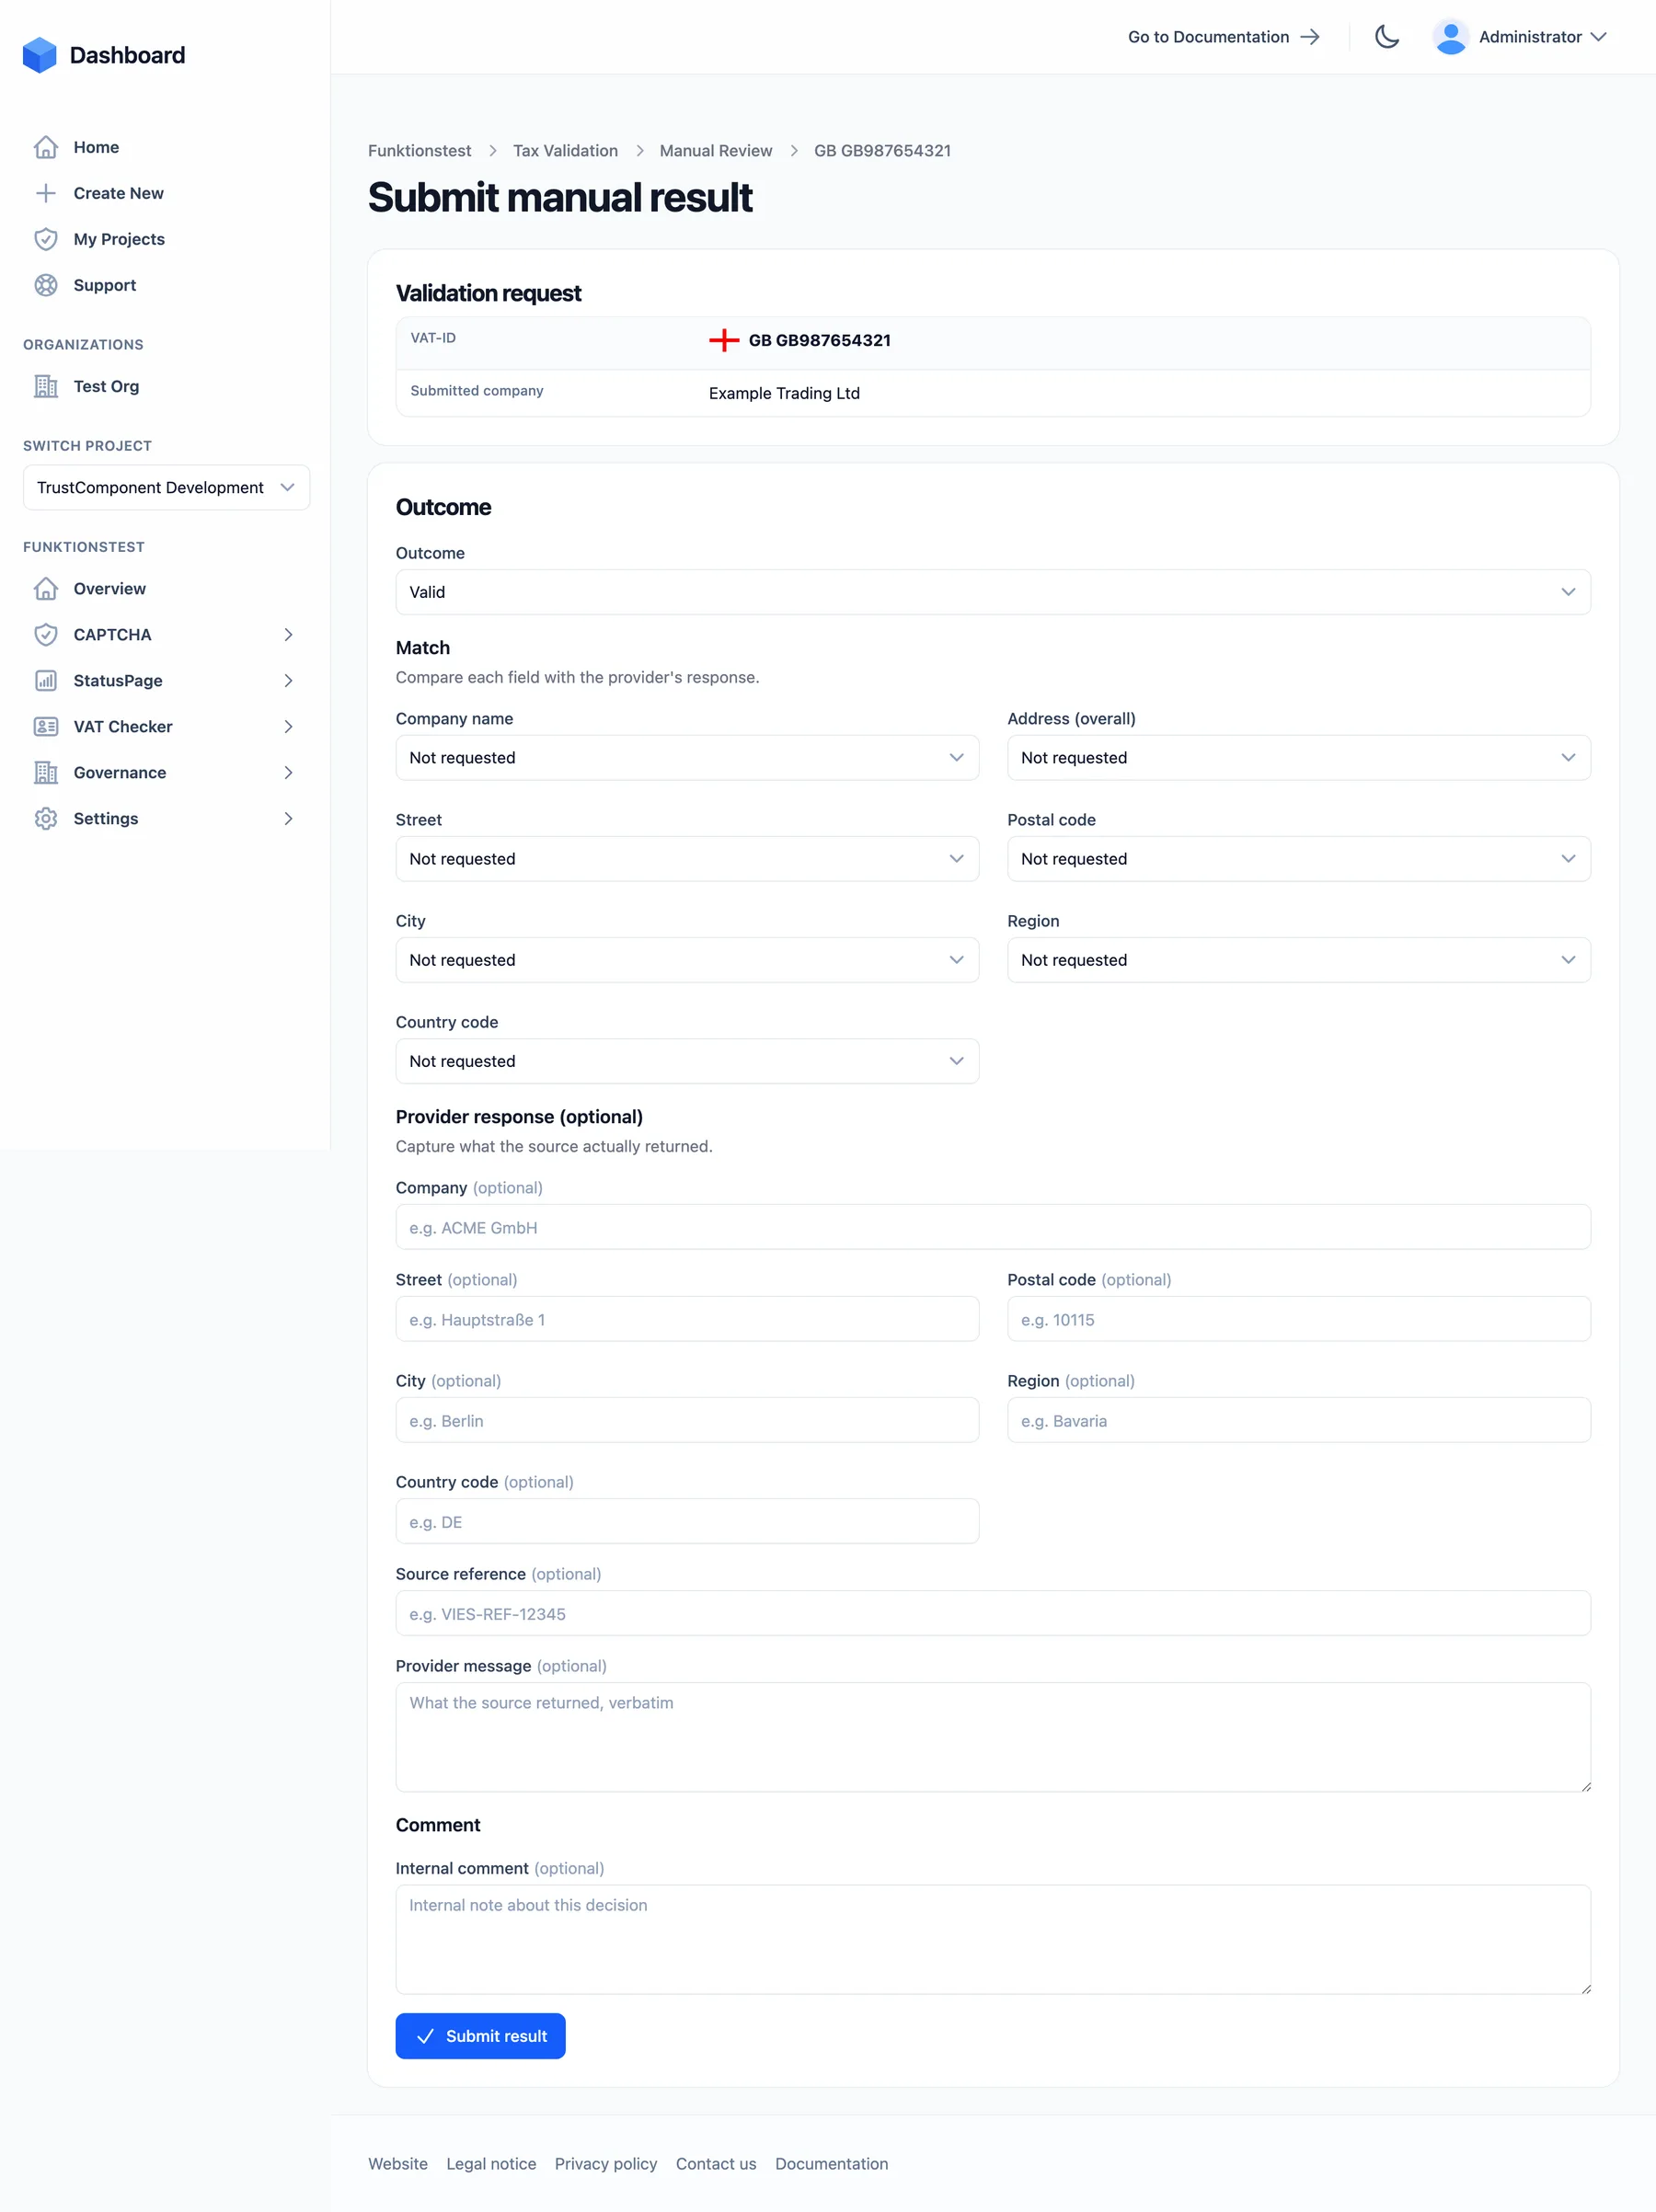Click the Settings gear icon
The height and width of the screenshot is (2212, 1656).
click(46, 818)
